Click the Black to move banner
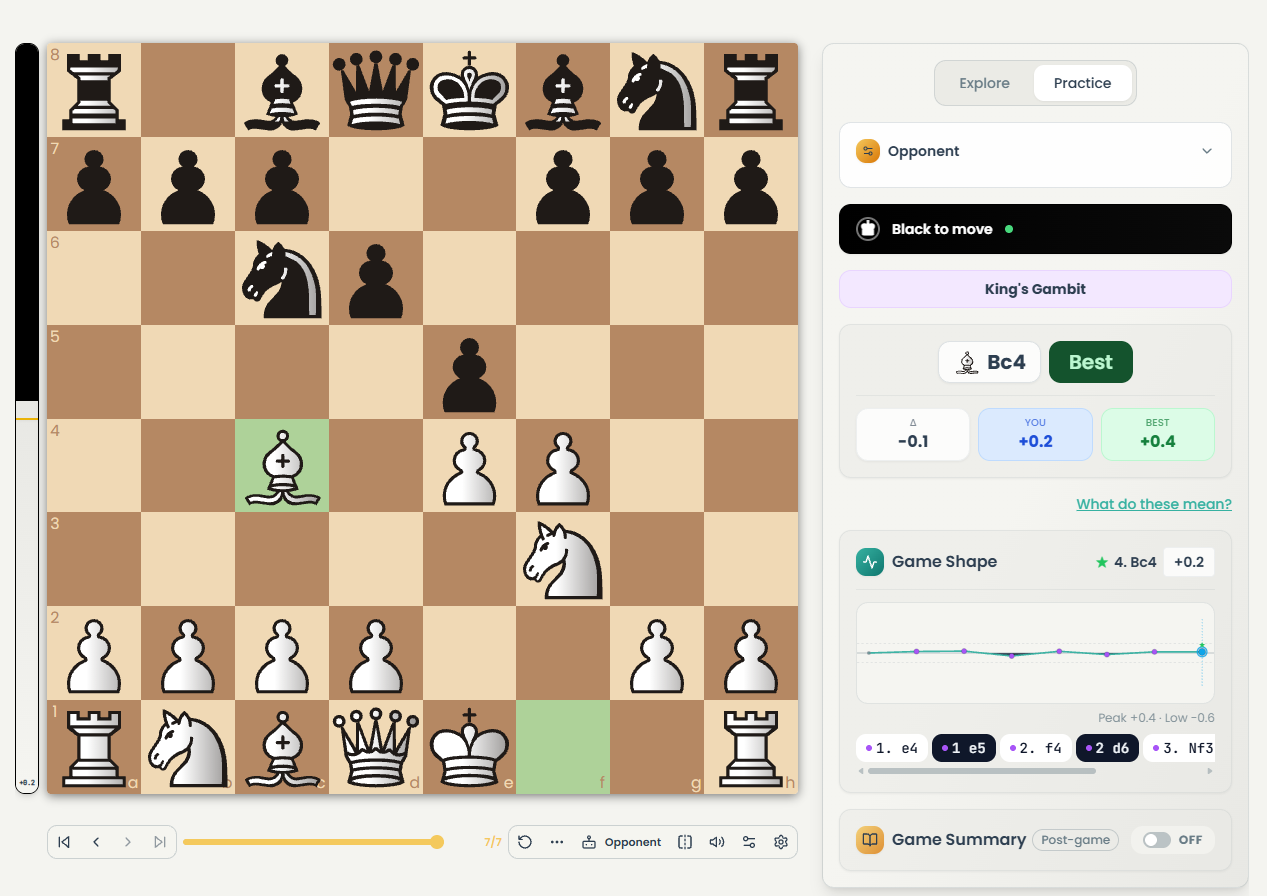1267x896 pixels. coord(1035,229)
